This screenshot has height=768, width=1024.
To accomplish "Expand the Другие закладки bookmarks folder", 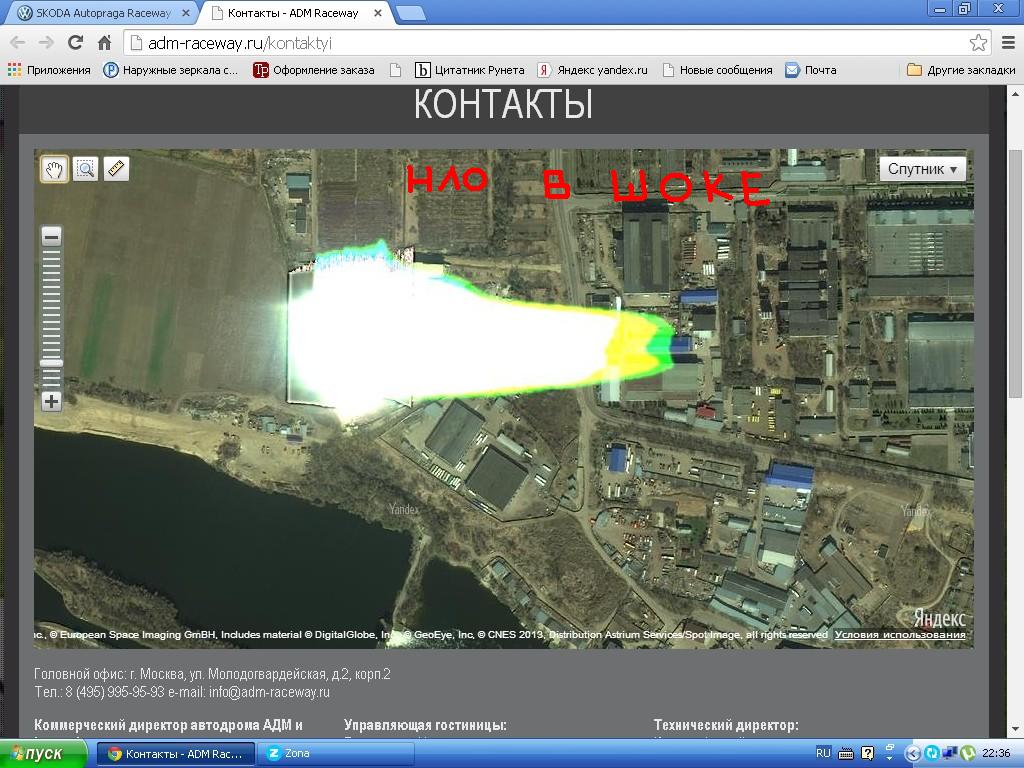I will click(x=961, y=70).
